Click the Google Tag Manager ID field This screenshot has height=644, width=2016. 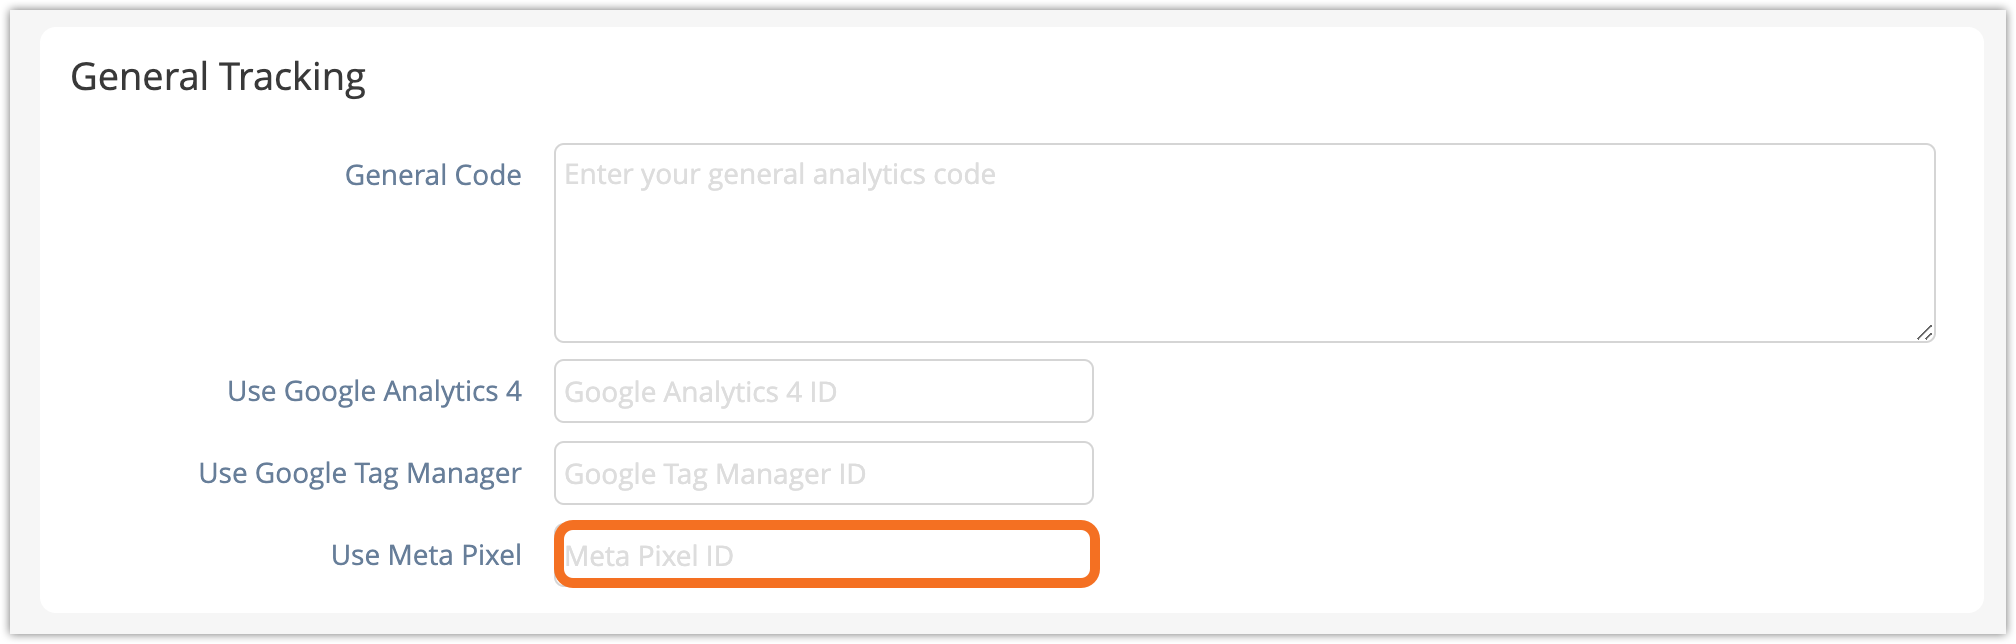[x=823, y=473]
